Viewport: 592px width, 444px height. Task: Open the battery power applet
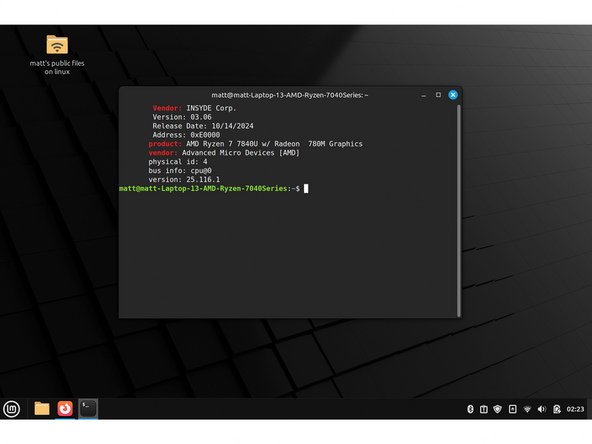pos(557,409)
